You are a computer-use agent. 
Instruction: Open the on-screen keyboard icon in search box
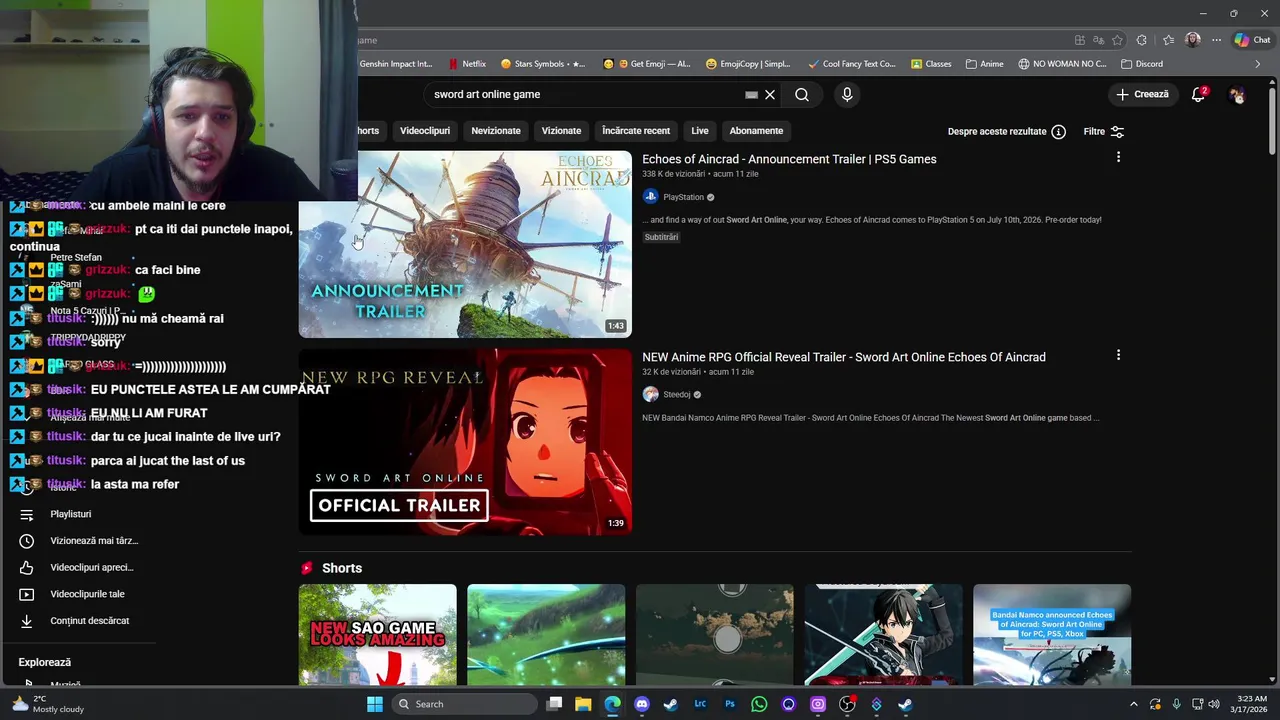pyautogui.click(x=751, y=95)
